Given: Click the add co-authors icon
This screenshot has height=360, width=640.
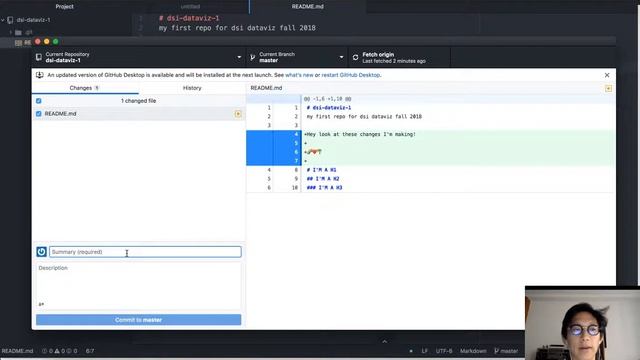Looking at the screenshot, I should tap(41, 304).
